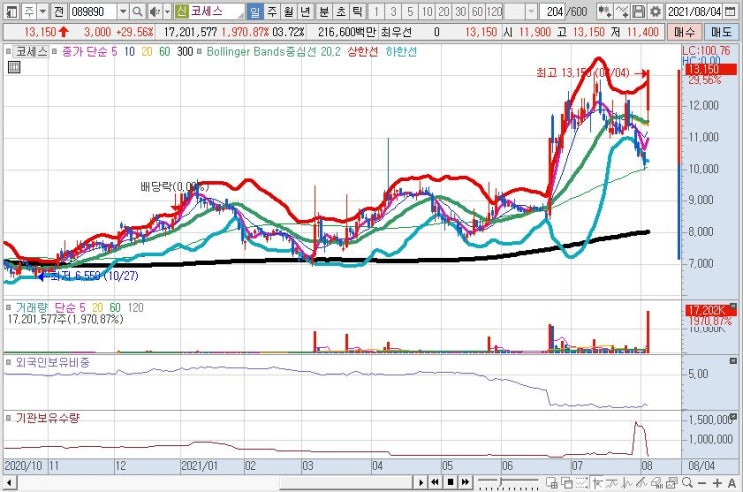Click the grid table icon below 코세스 label
Screen dimensions: 743x492
(x=14, y=67)
